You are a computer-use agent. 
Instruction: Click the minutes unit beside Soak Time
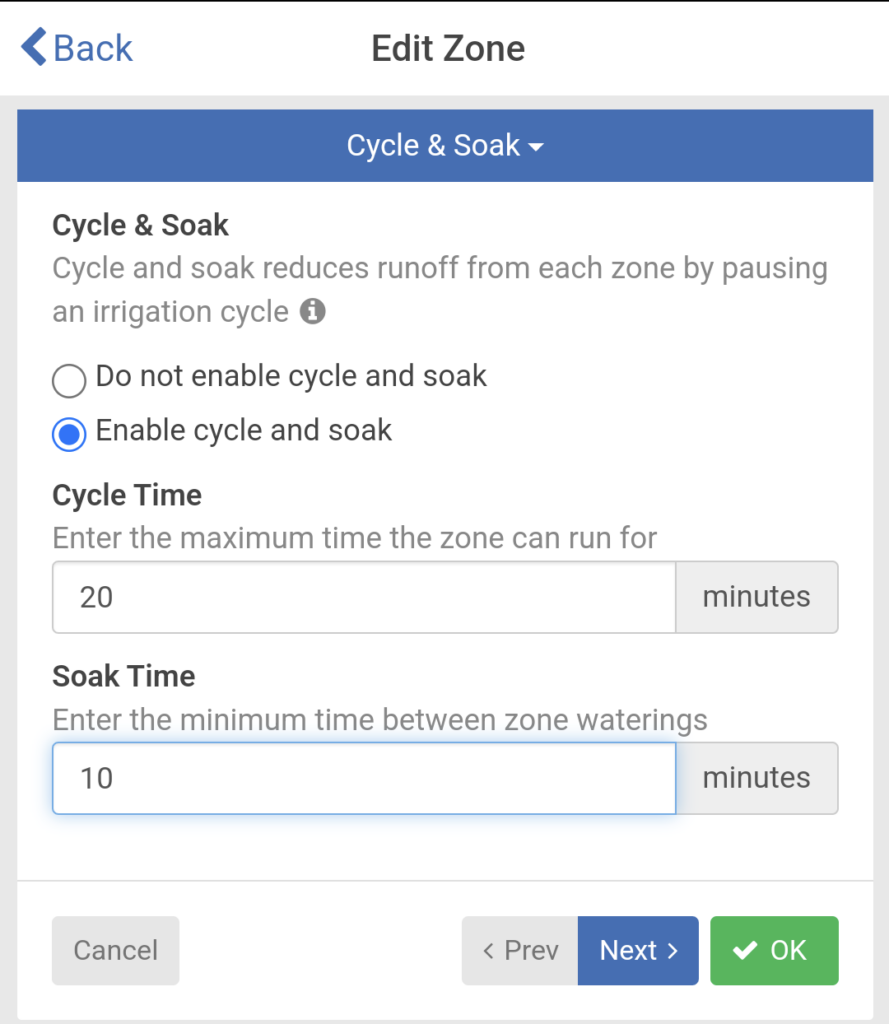756,778
